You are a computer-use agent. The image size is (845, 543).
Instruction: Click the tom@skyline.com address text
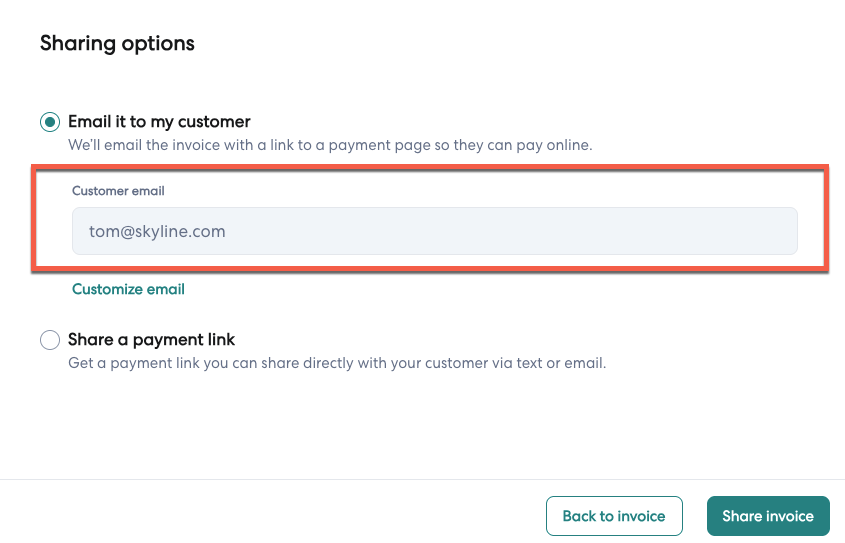coord(157,231)
